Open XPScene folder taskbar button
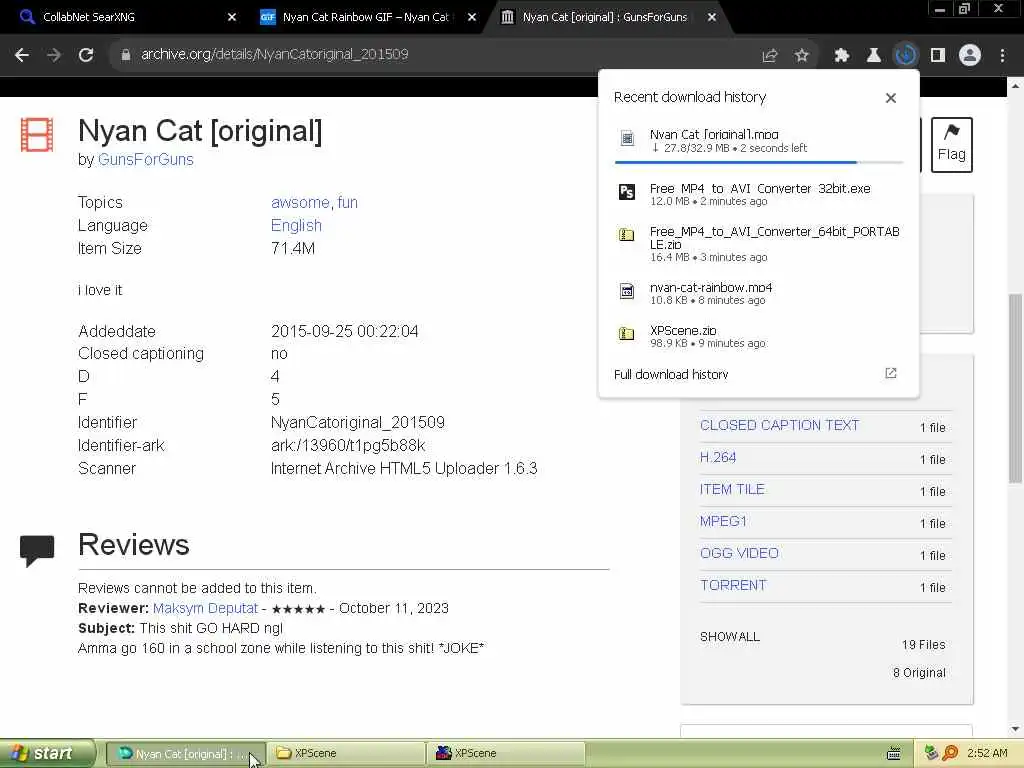 [x=345, y=754]
